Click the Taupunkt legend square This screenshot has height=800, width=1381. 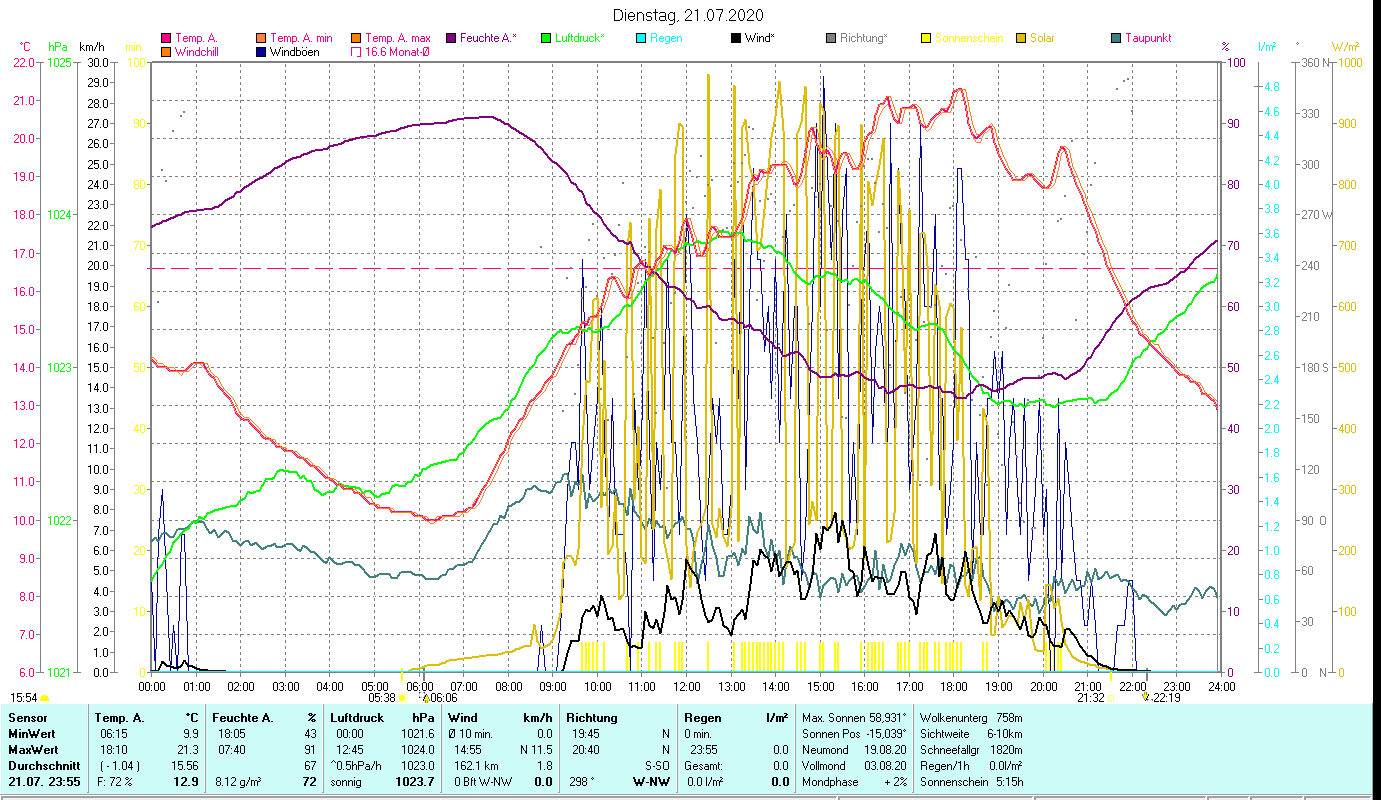point(1116,39)
